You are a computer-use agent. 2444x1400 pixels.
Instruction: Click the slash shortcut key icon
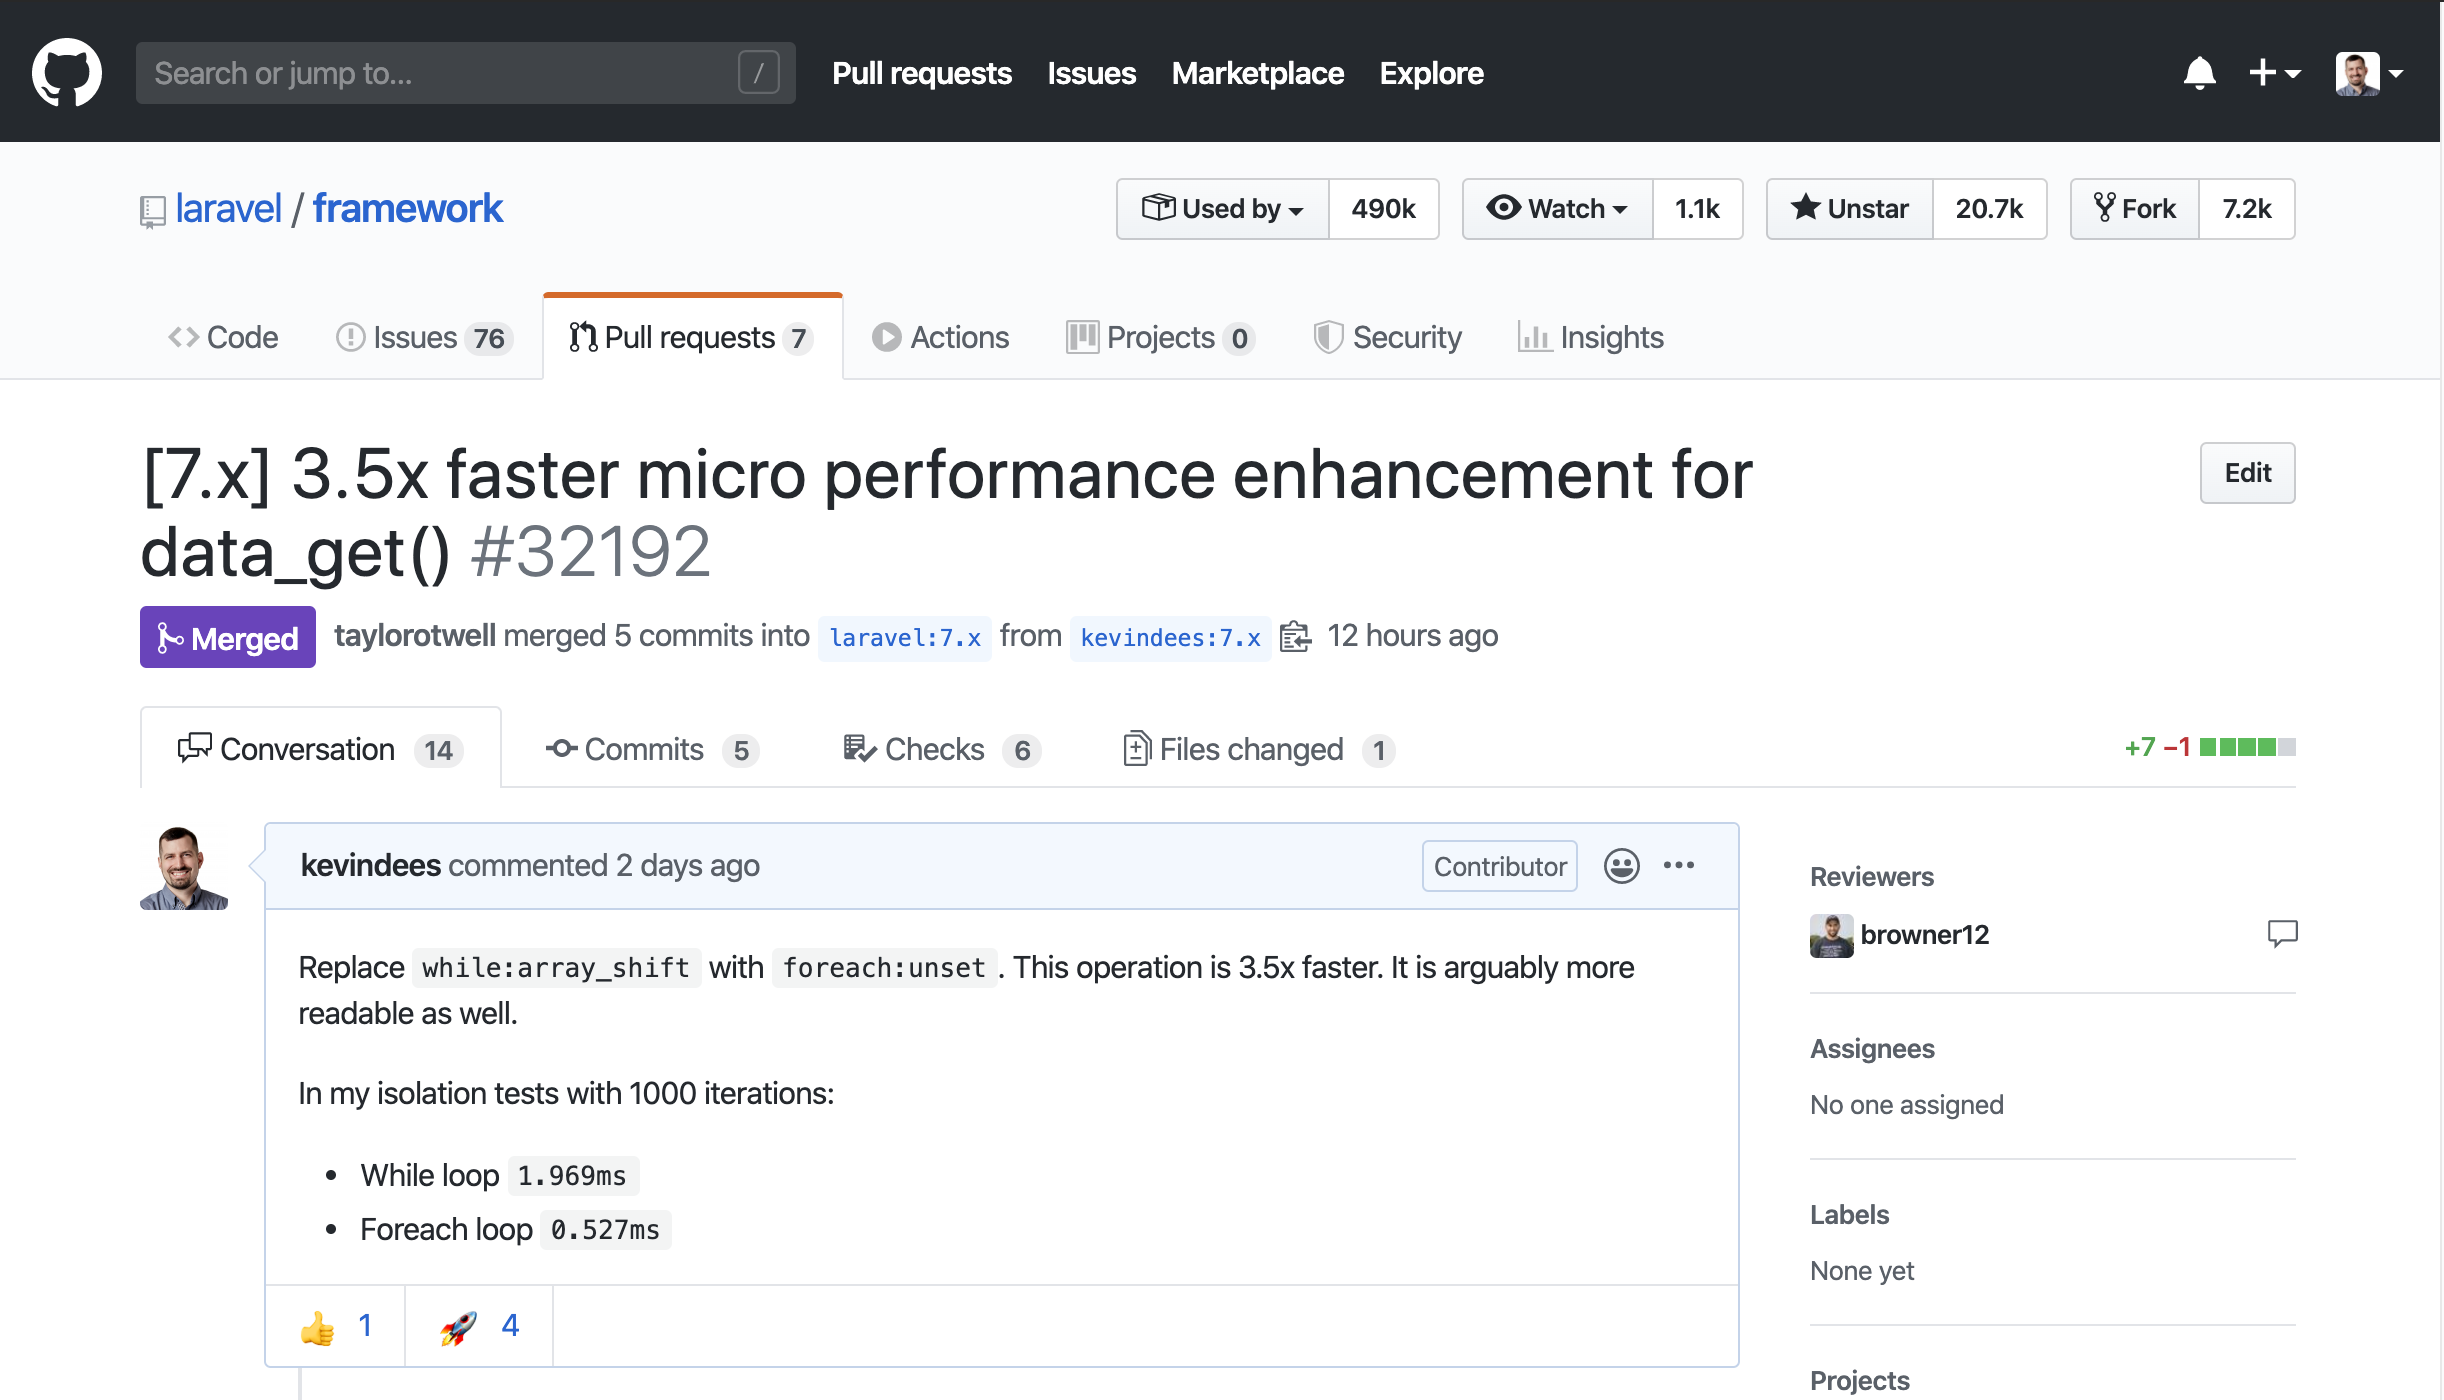[x=758, y=73]
